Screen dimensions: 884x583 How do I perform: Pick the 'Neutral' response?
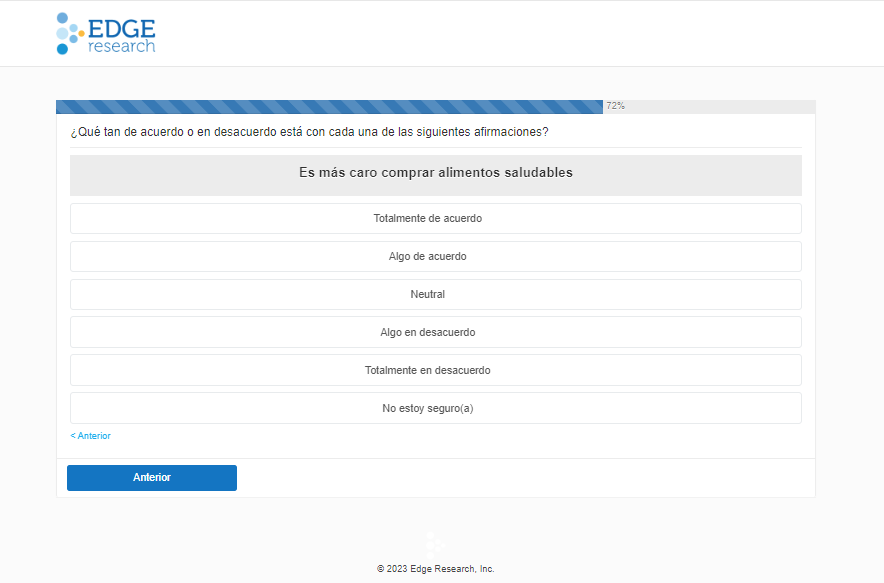[x=436, y=294]
